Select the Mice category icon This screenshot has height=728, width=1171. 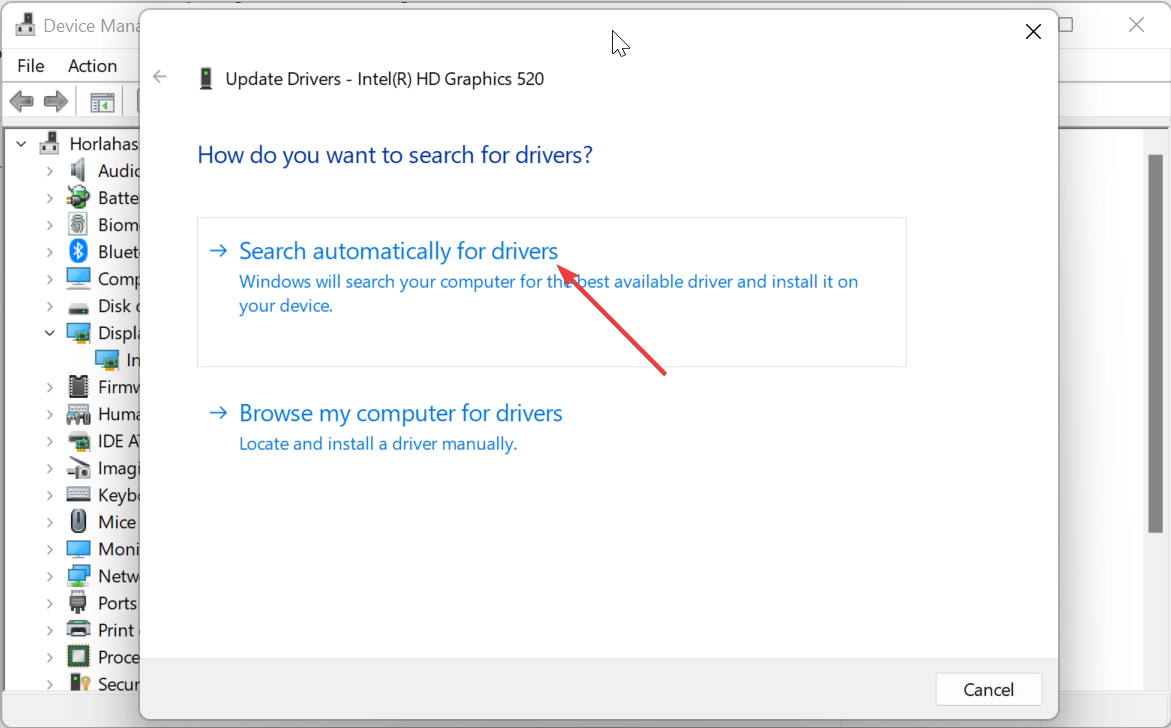[79, 521]
